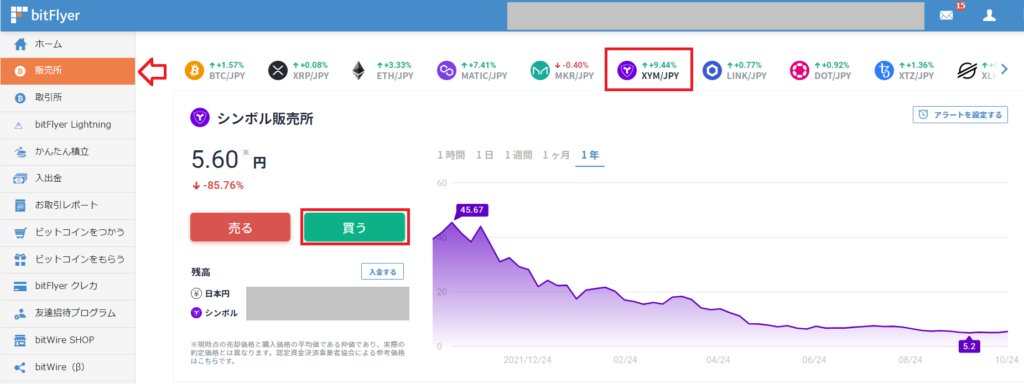Open 取引所 in sidebar
1024x384 pixels.
click(x=68, y=98)
